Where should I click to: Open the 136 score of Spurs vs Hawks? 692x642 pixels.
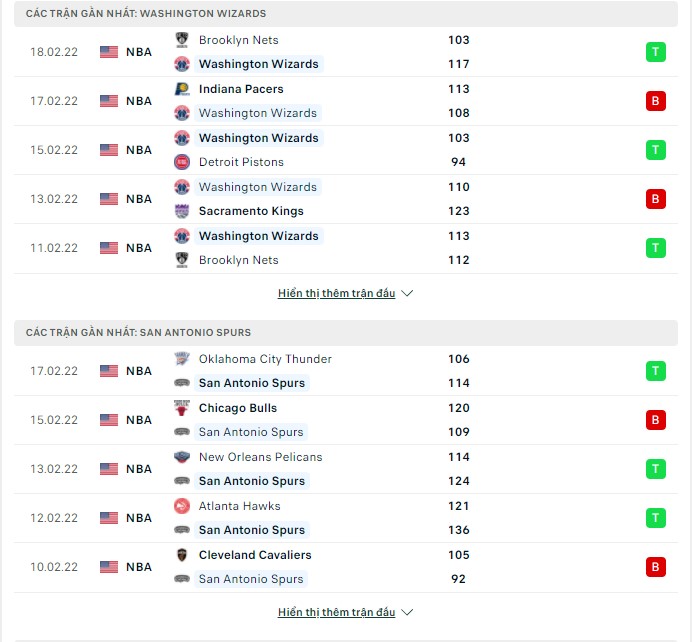[459, 530]
